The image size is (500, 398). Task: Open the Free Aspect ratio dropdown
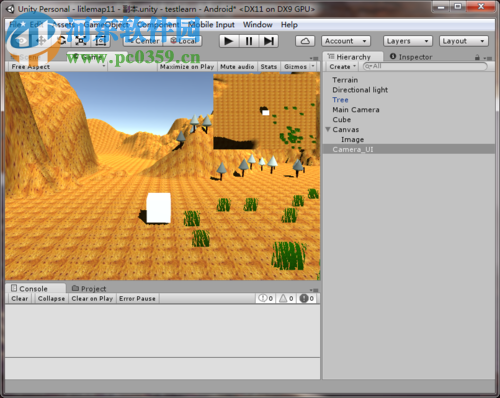pyautogui.click(x=57, y=66)
